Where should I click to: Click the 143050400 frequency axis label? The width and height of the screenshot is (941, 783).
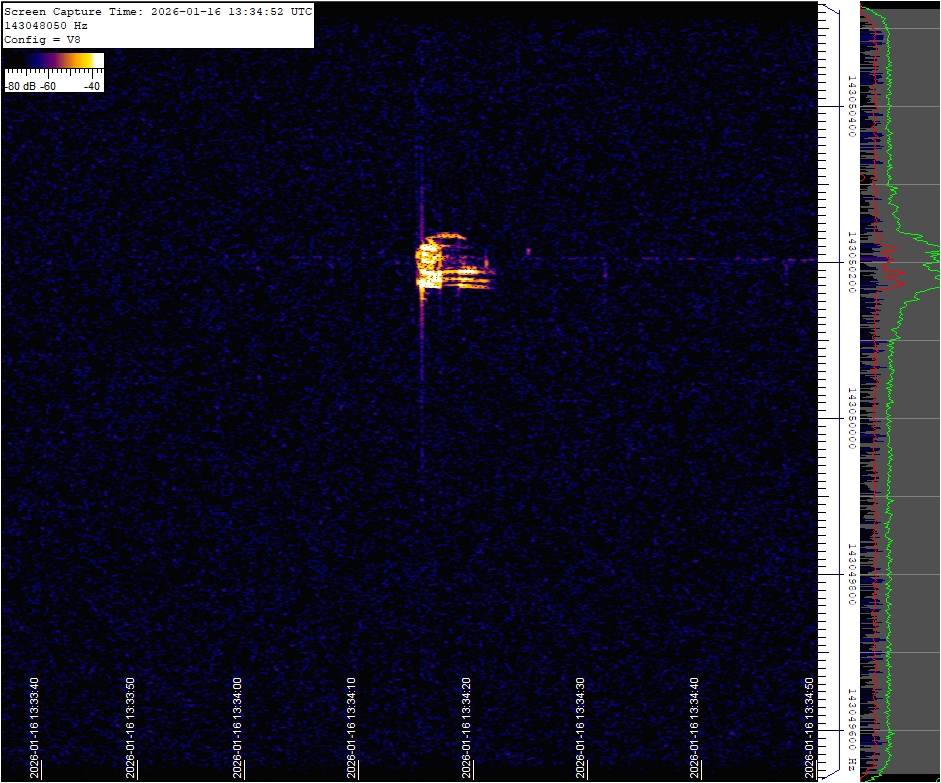tap(850, 104)
